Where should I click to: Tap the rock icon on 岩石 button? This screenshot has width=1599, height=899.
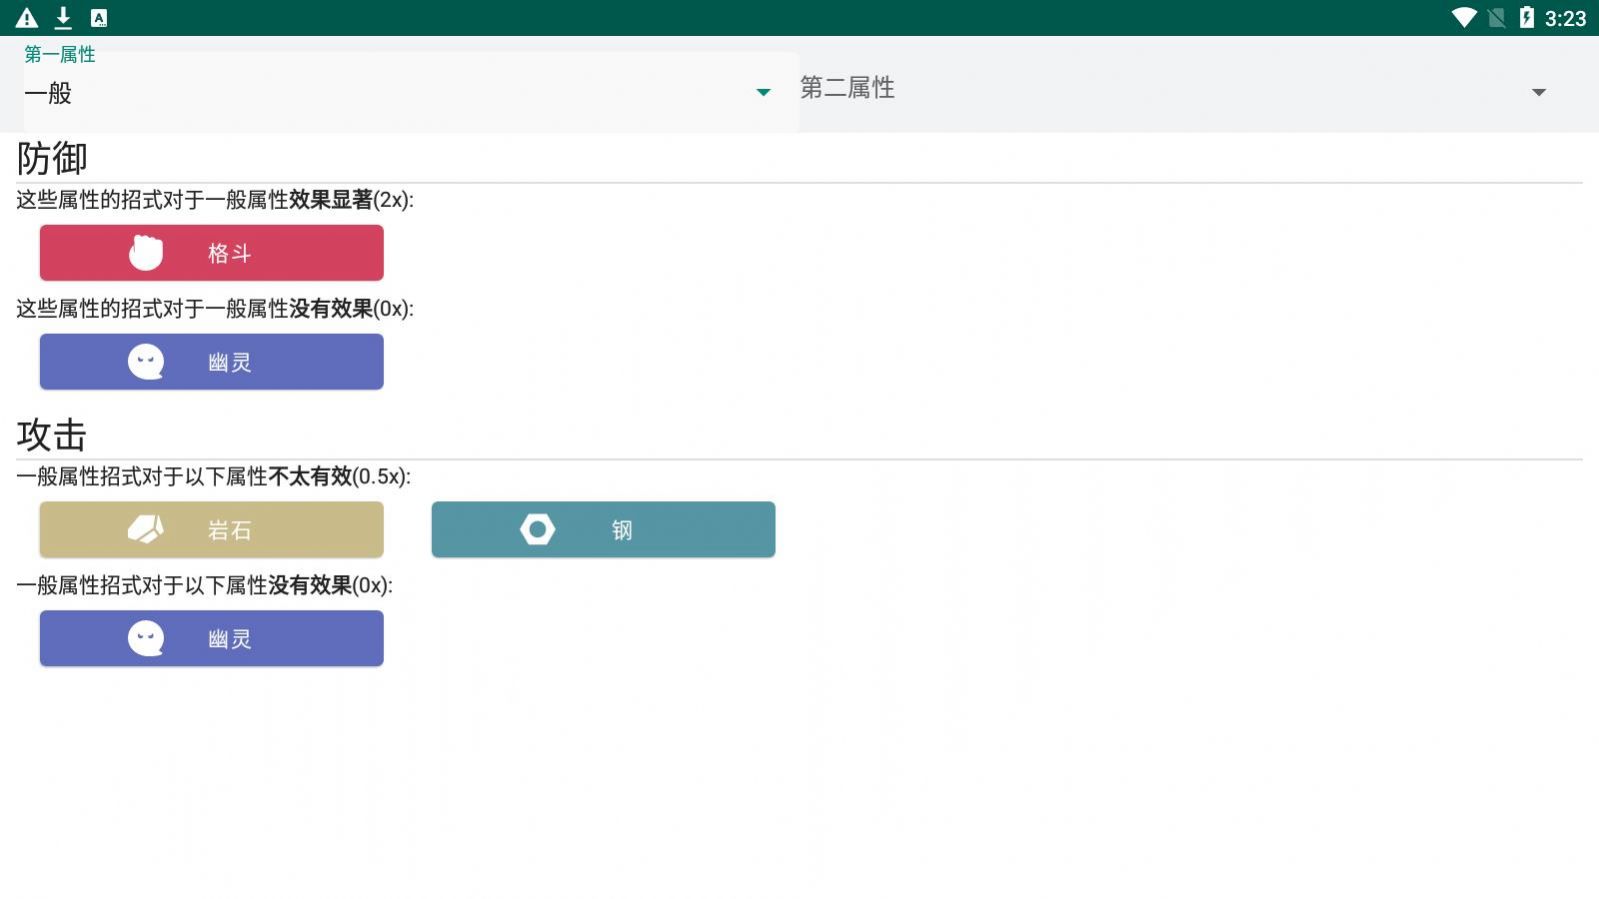[146, 530]
